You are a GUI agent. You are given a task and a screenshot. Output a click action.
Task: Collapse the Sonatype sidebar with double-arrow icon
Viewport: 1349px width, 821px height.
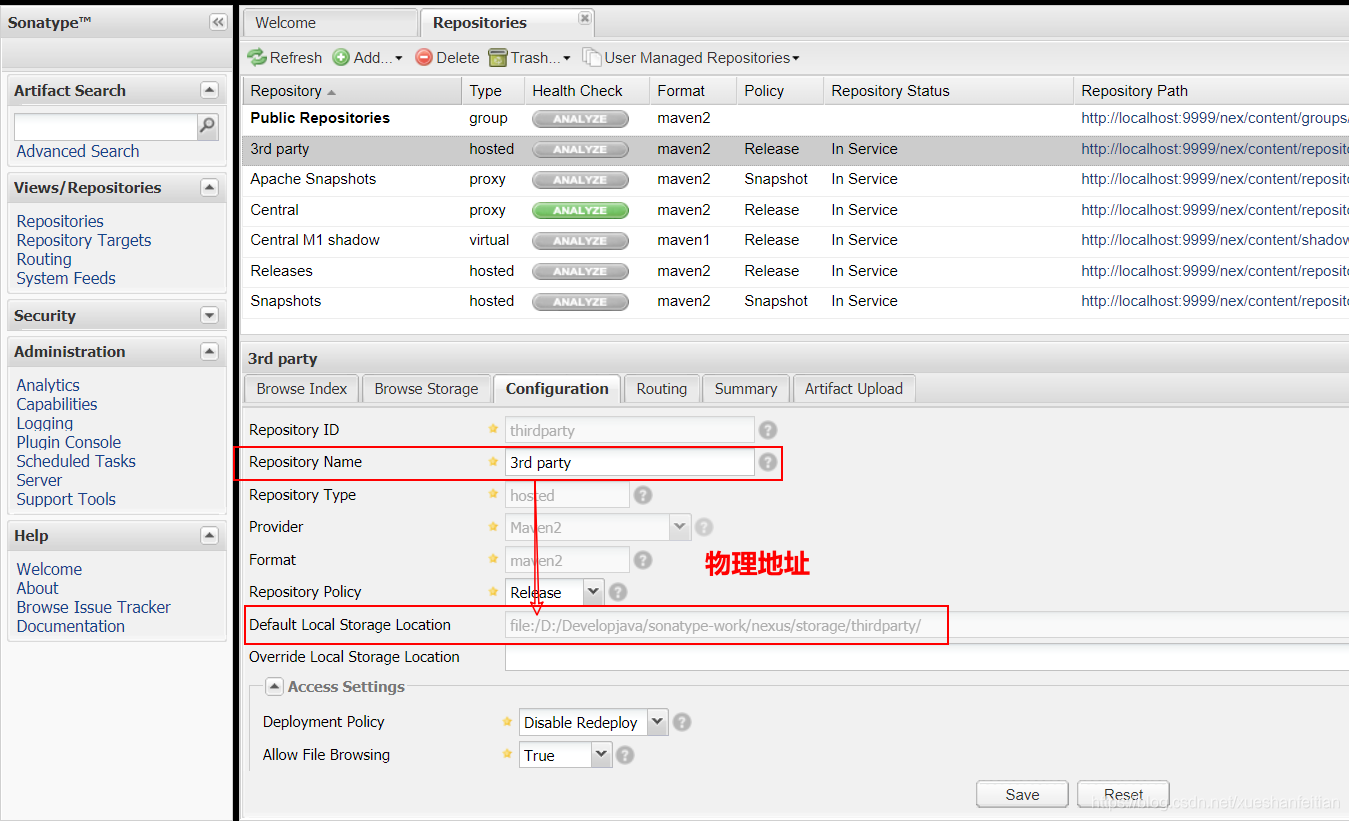[217, 22]
